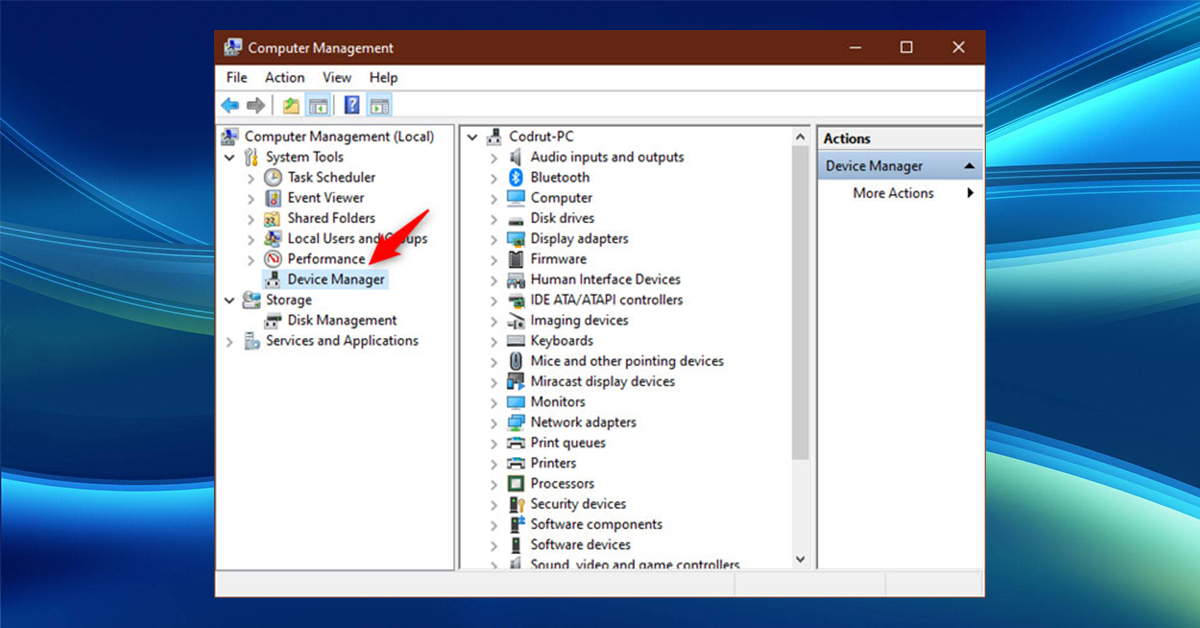
Task: Click the Forward navigation arrow on the toolbar
Action: [x=256, y=104]
